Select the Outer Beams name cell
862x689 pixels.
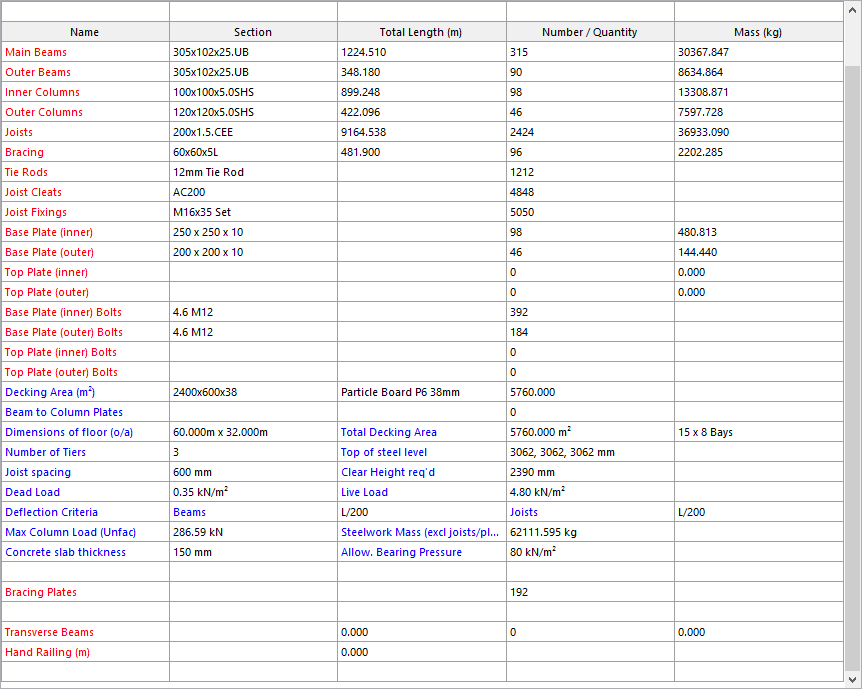pyautogui.click(x=85, y=72)
